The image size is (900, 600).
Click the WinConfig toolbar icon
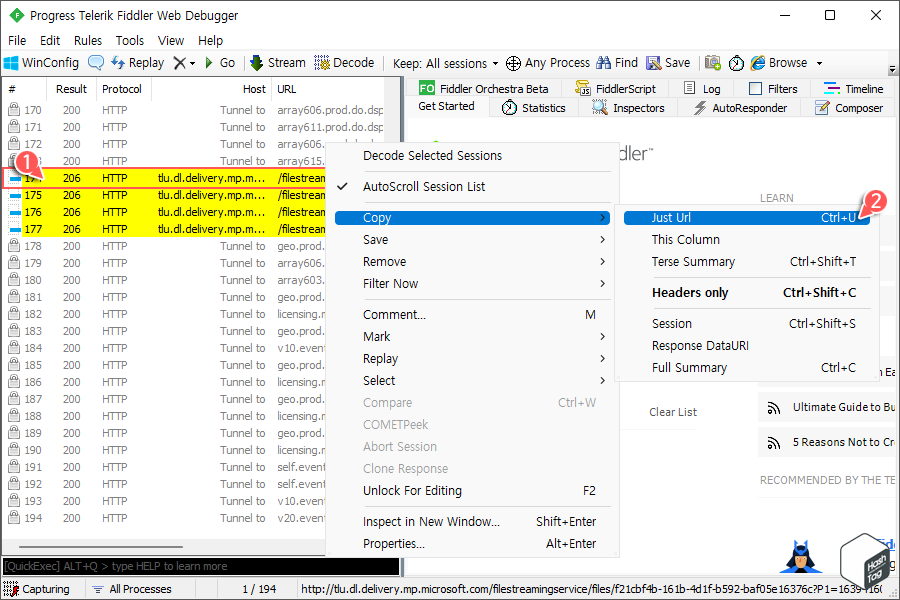click(x=11, y=63)
